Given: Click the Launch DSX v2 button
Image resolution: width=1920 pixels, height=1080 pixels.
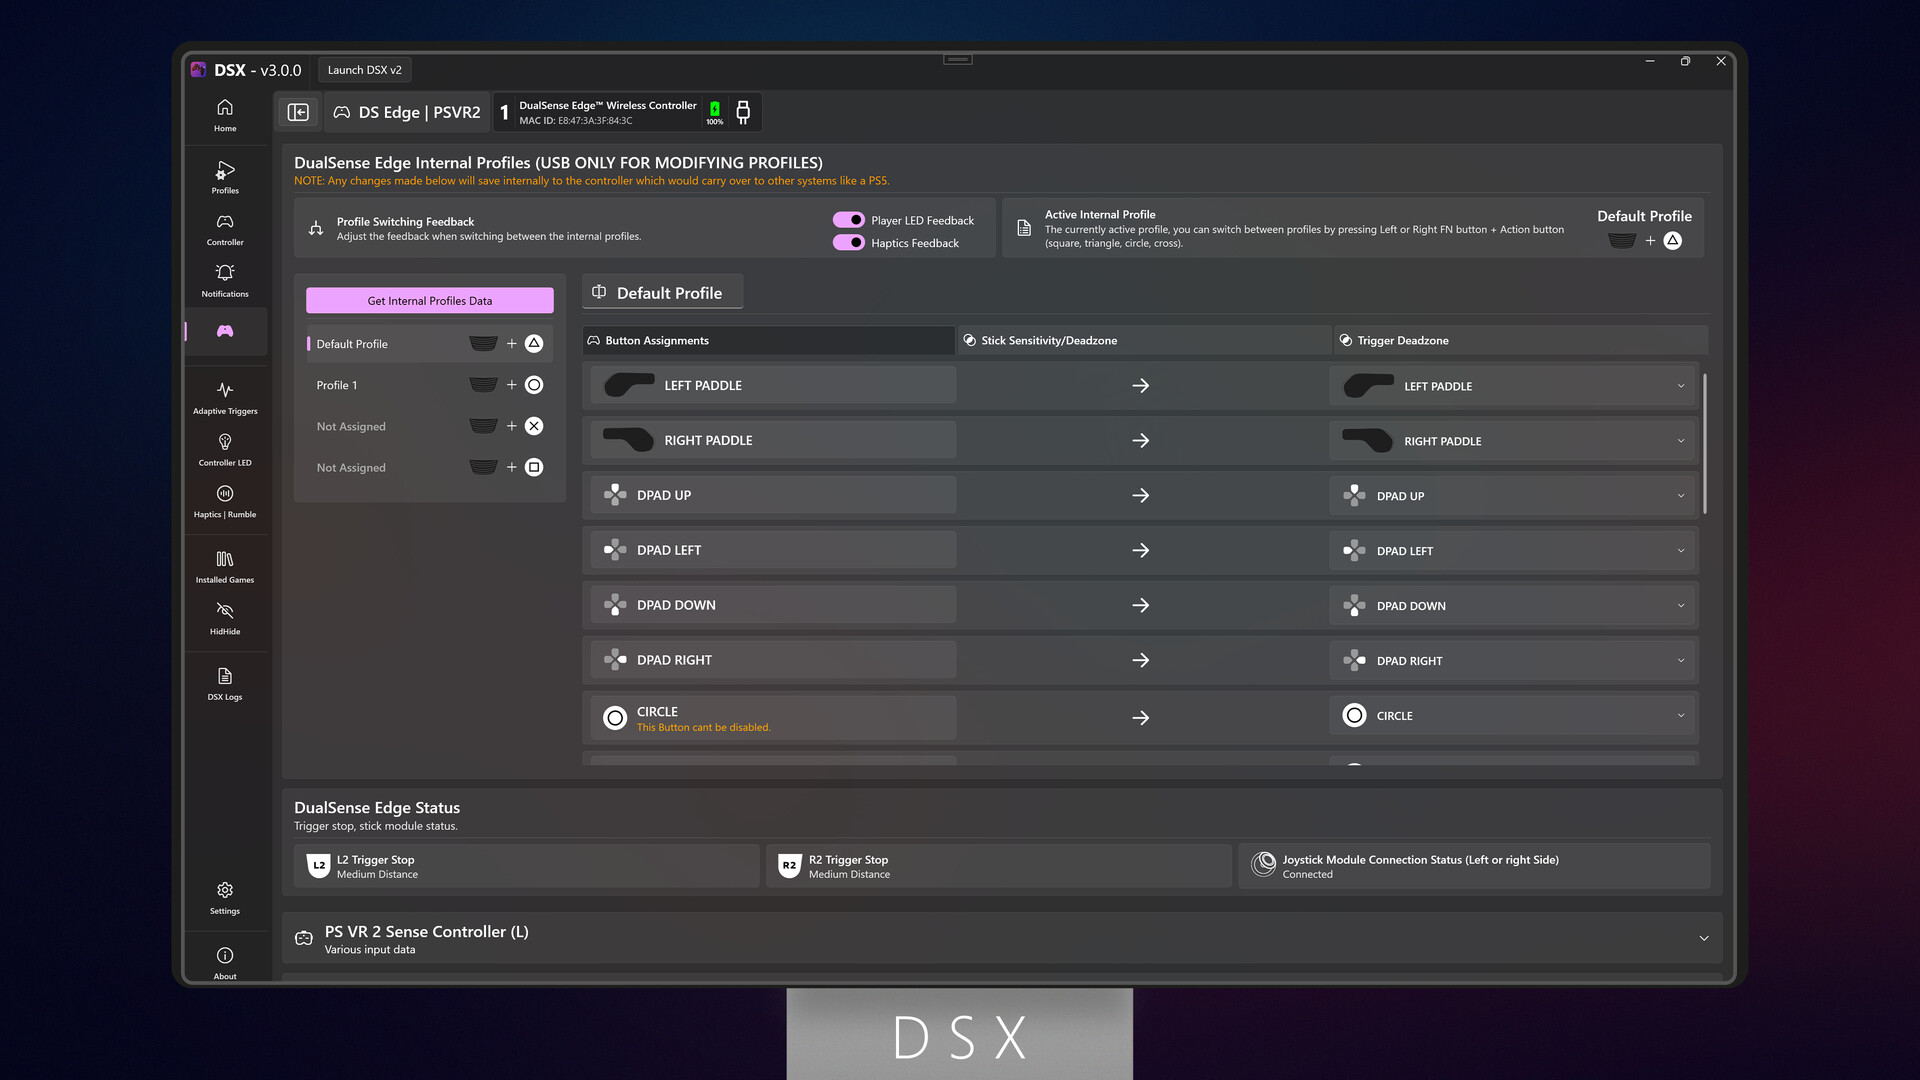Looking at the screenshot, I should click(x=364, y=69).
